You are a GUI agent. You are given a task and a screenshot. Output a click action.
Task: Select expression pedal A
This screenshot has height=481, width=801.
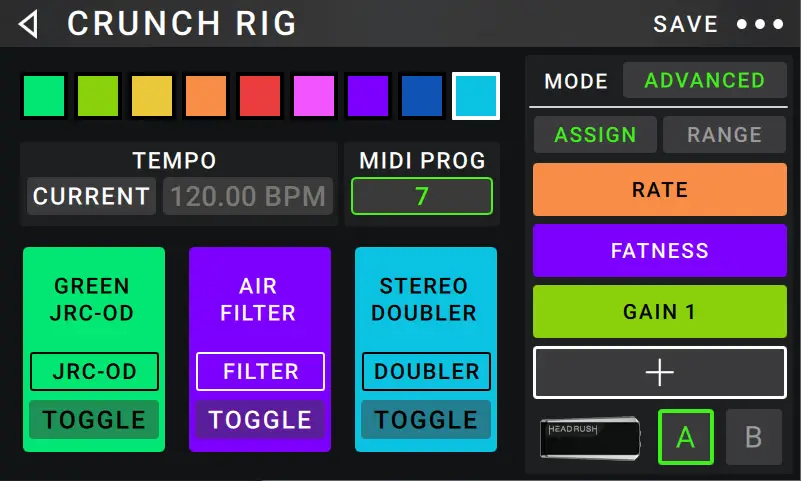point(686,437)
